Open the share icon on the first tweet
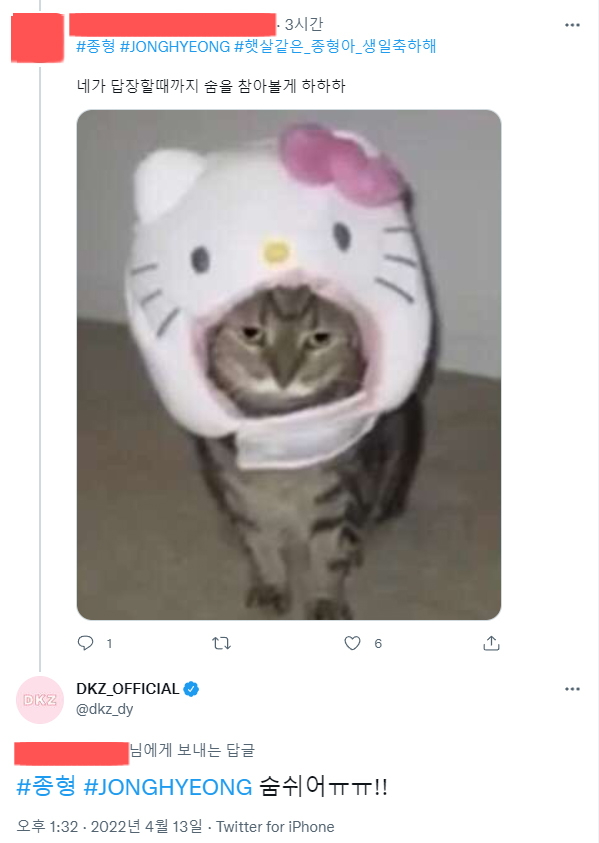The width and height of the screenshot is (599, 843). click(x=491, y=644)
